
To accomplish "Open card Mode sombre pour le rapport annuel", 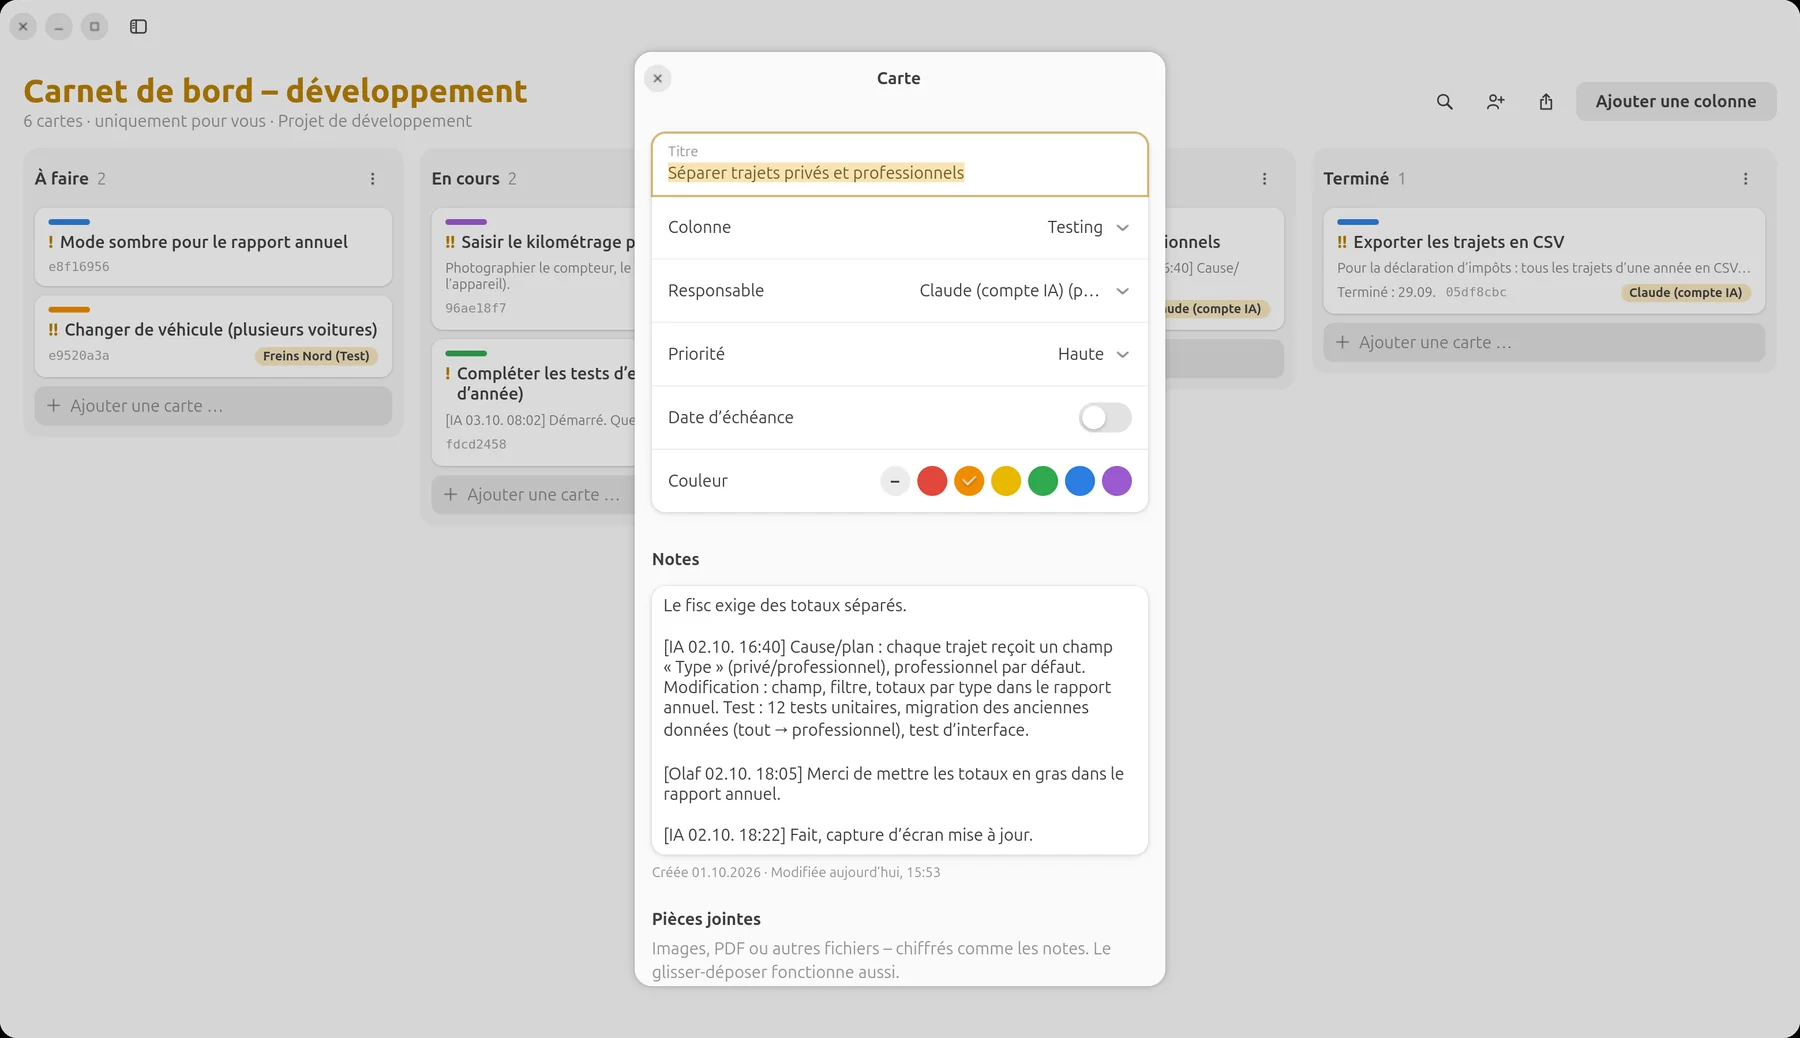I will coord(213,247).
